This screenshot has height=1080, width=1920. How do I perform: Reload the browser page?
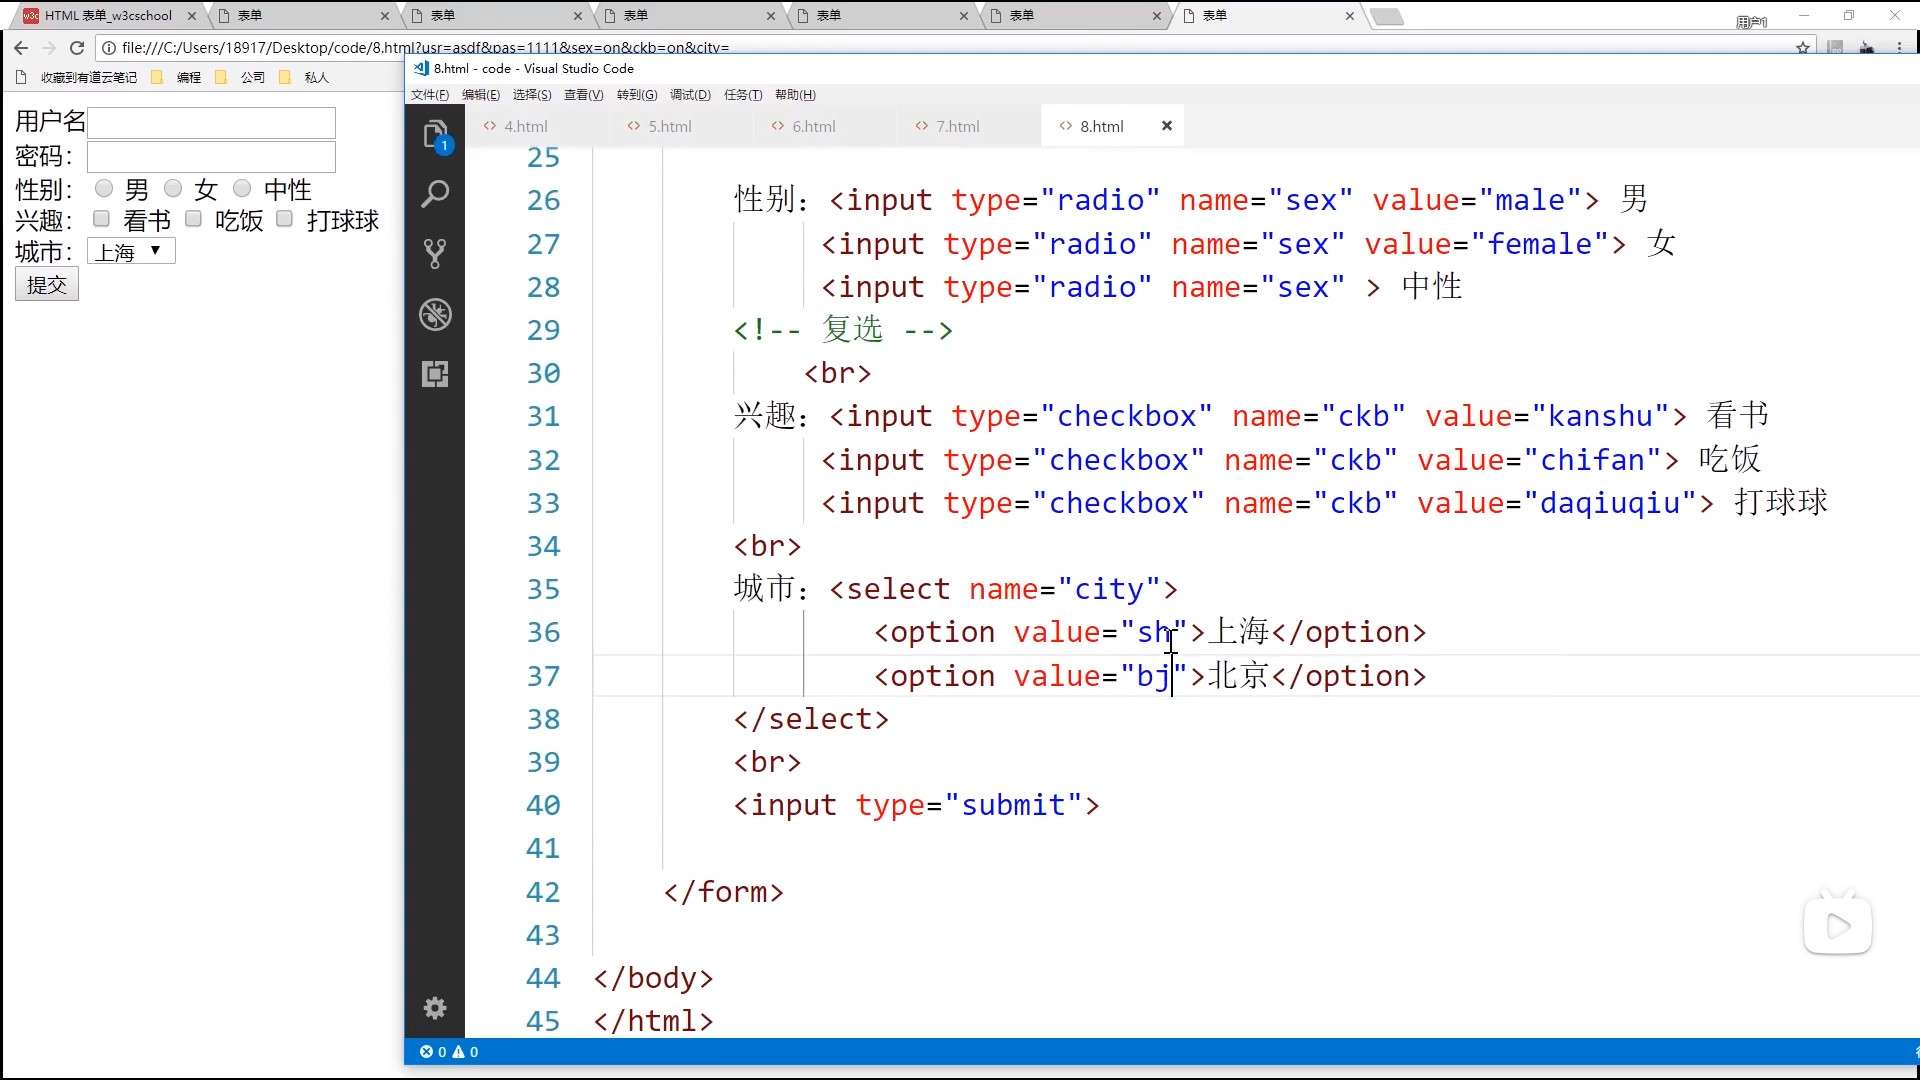click(77, 47)
